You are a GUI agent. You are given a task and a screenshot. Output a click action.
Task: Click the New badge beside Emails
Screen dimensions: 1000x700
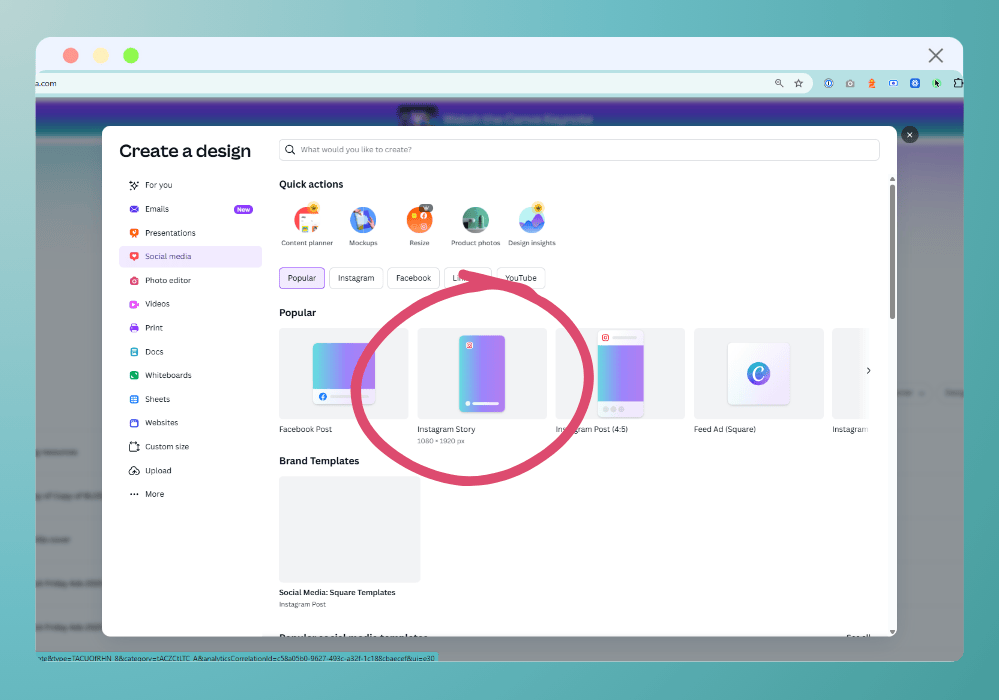point(243,209)
